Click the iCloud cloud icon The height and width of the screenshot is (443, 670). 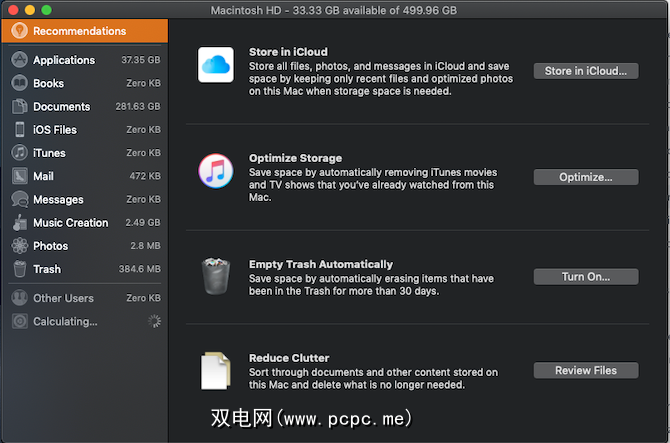(215, 65)
